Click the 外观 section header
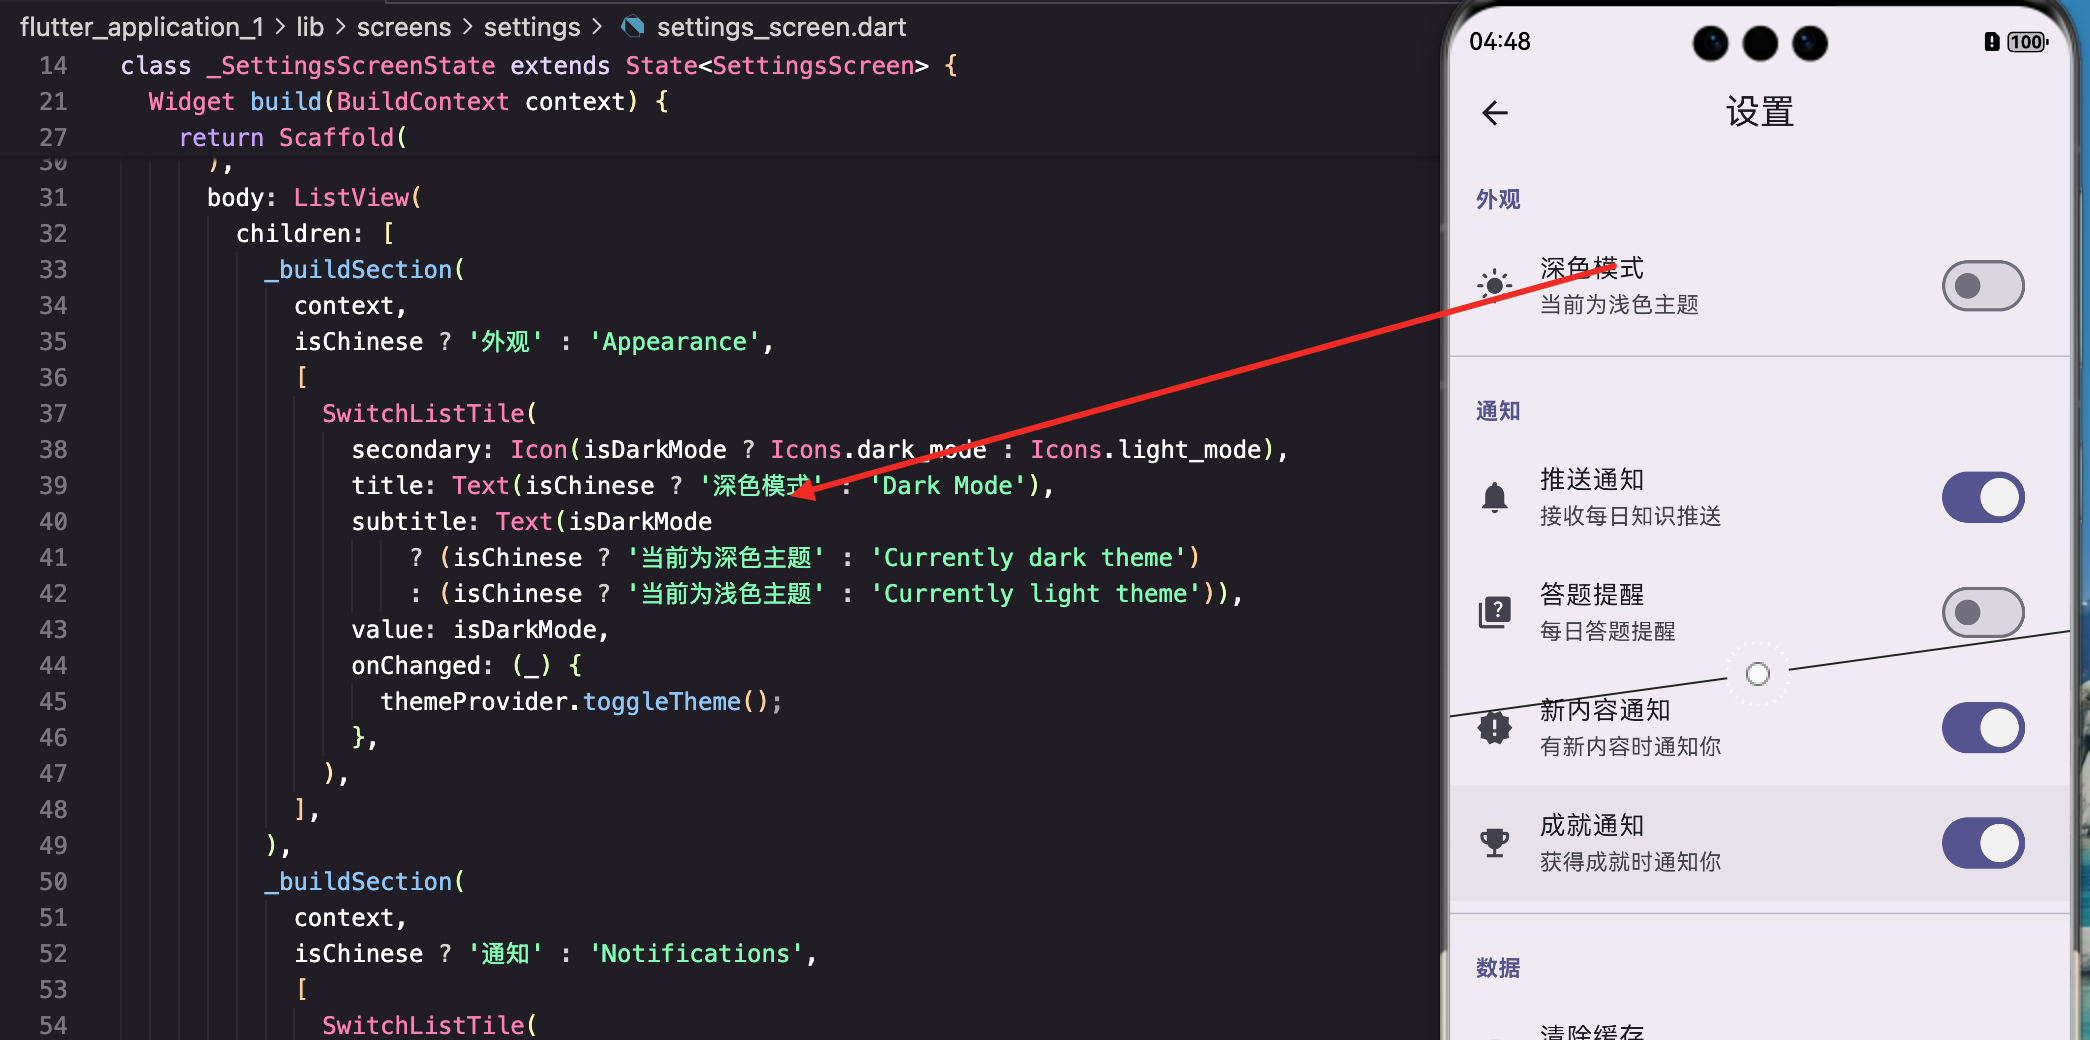 (x=1498, y=199)
